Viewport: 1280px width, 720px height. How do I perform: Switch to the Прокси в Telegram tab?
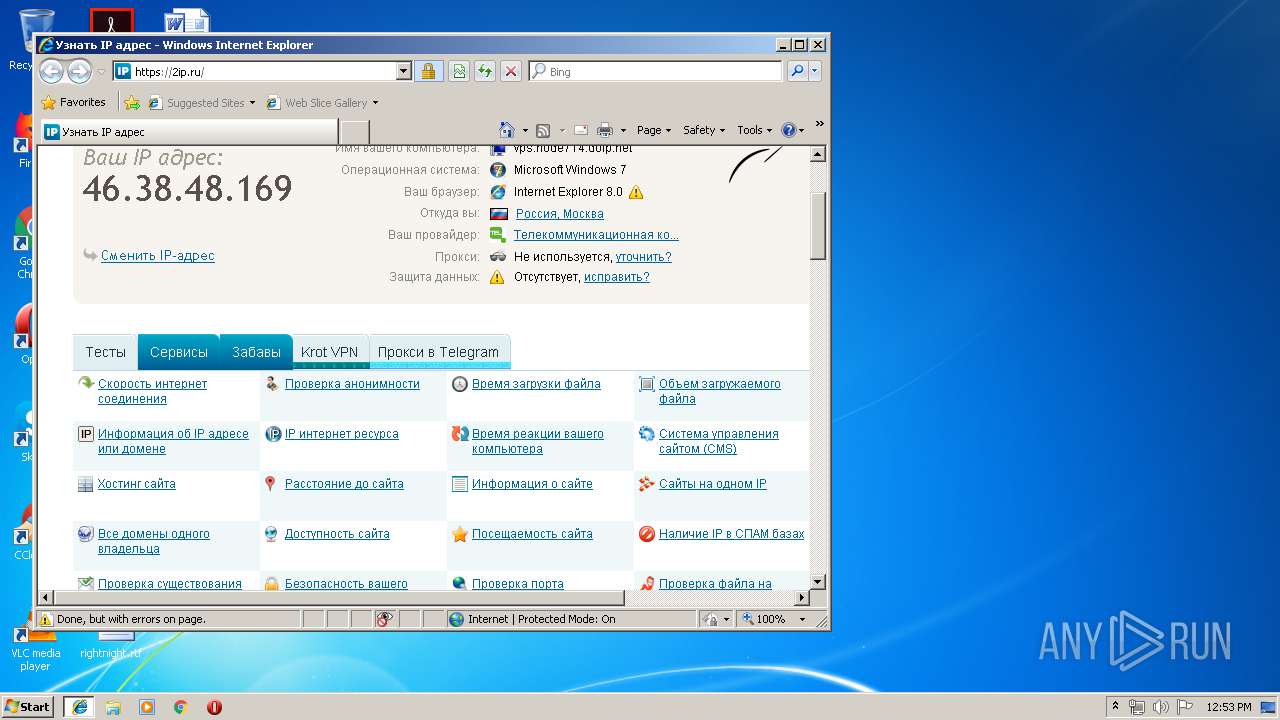(438, 352)
